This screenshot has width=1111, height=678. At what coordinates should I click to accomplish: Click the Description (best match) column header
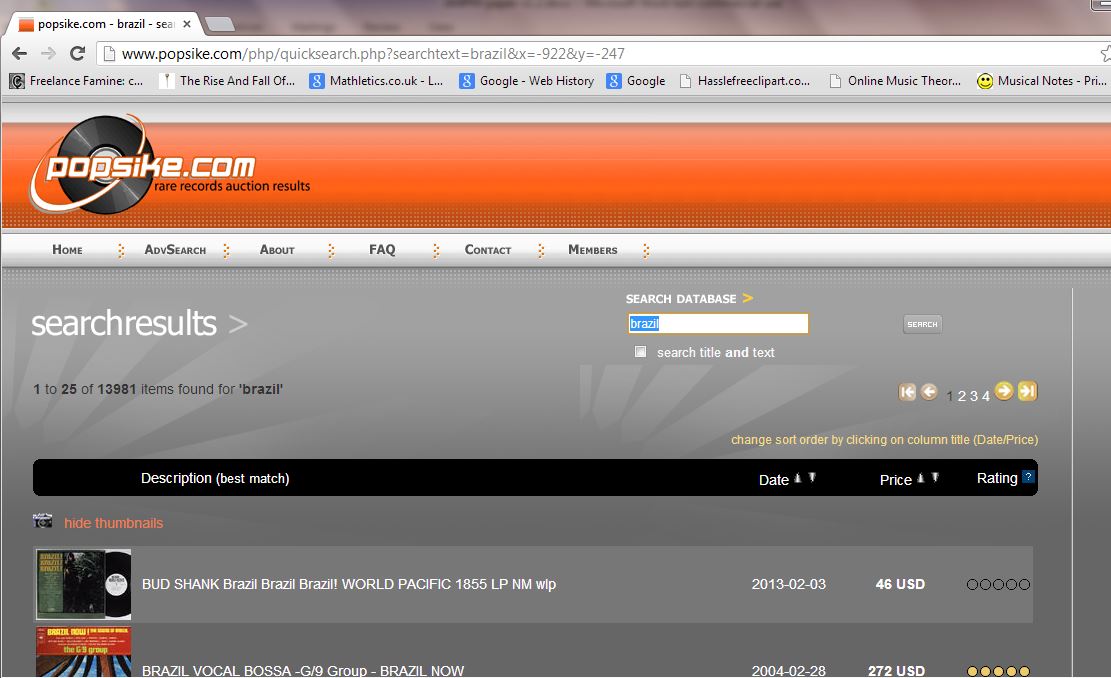(215, 478)
